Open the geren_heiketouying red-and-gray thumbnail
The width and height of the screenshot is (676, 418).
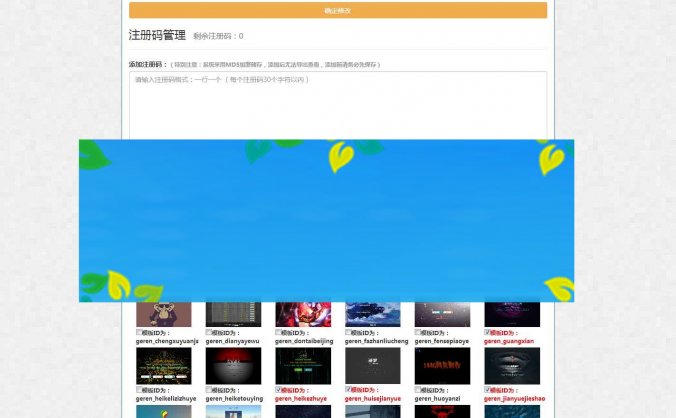tap(233, 366)
